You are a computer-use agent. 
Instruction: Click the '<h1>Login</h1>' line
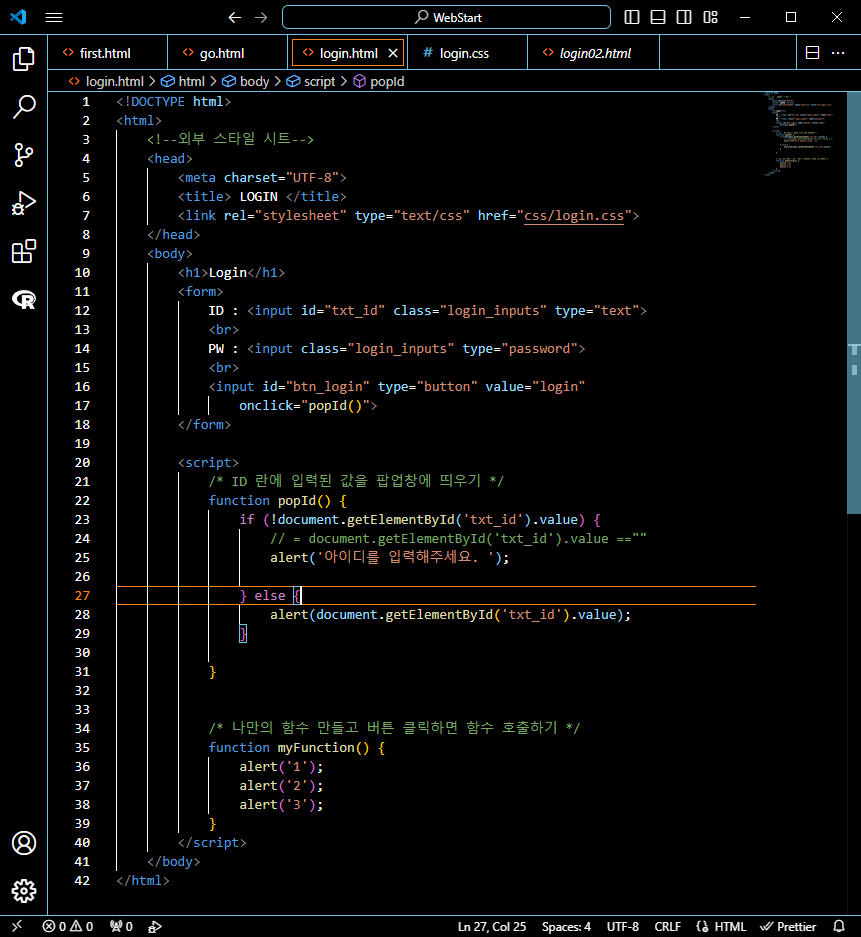[231, 273]
